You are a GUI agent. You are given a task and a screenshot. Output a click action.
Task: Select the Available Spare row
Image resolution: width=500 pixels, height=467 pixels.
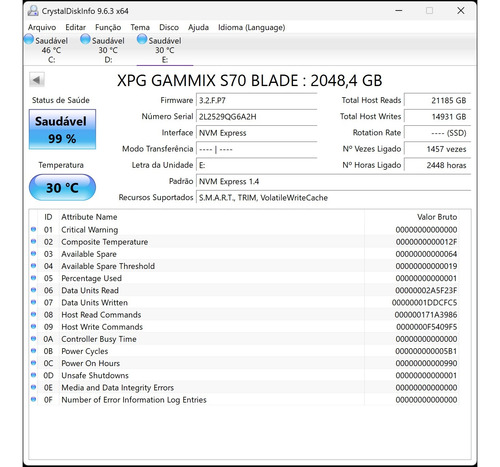tap(244, 254)
